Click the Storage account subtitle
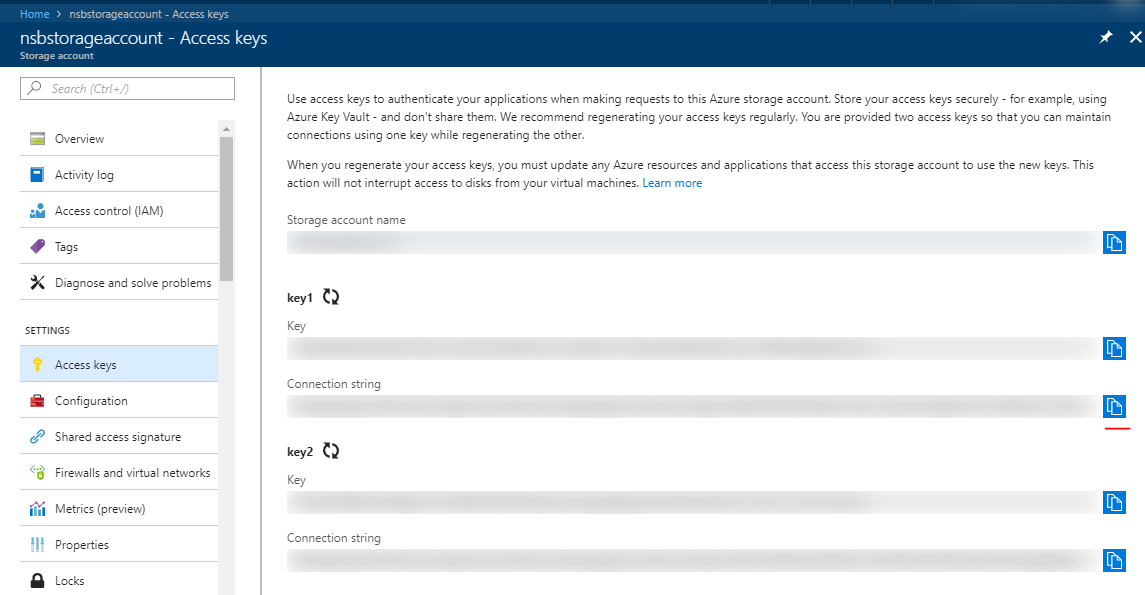Screen dimensions: 1145x595 pyautogui.click(x=57, y=55)
